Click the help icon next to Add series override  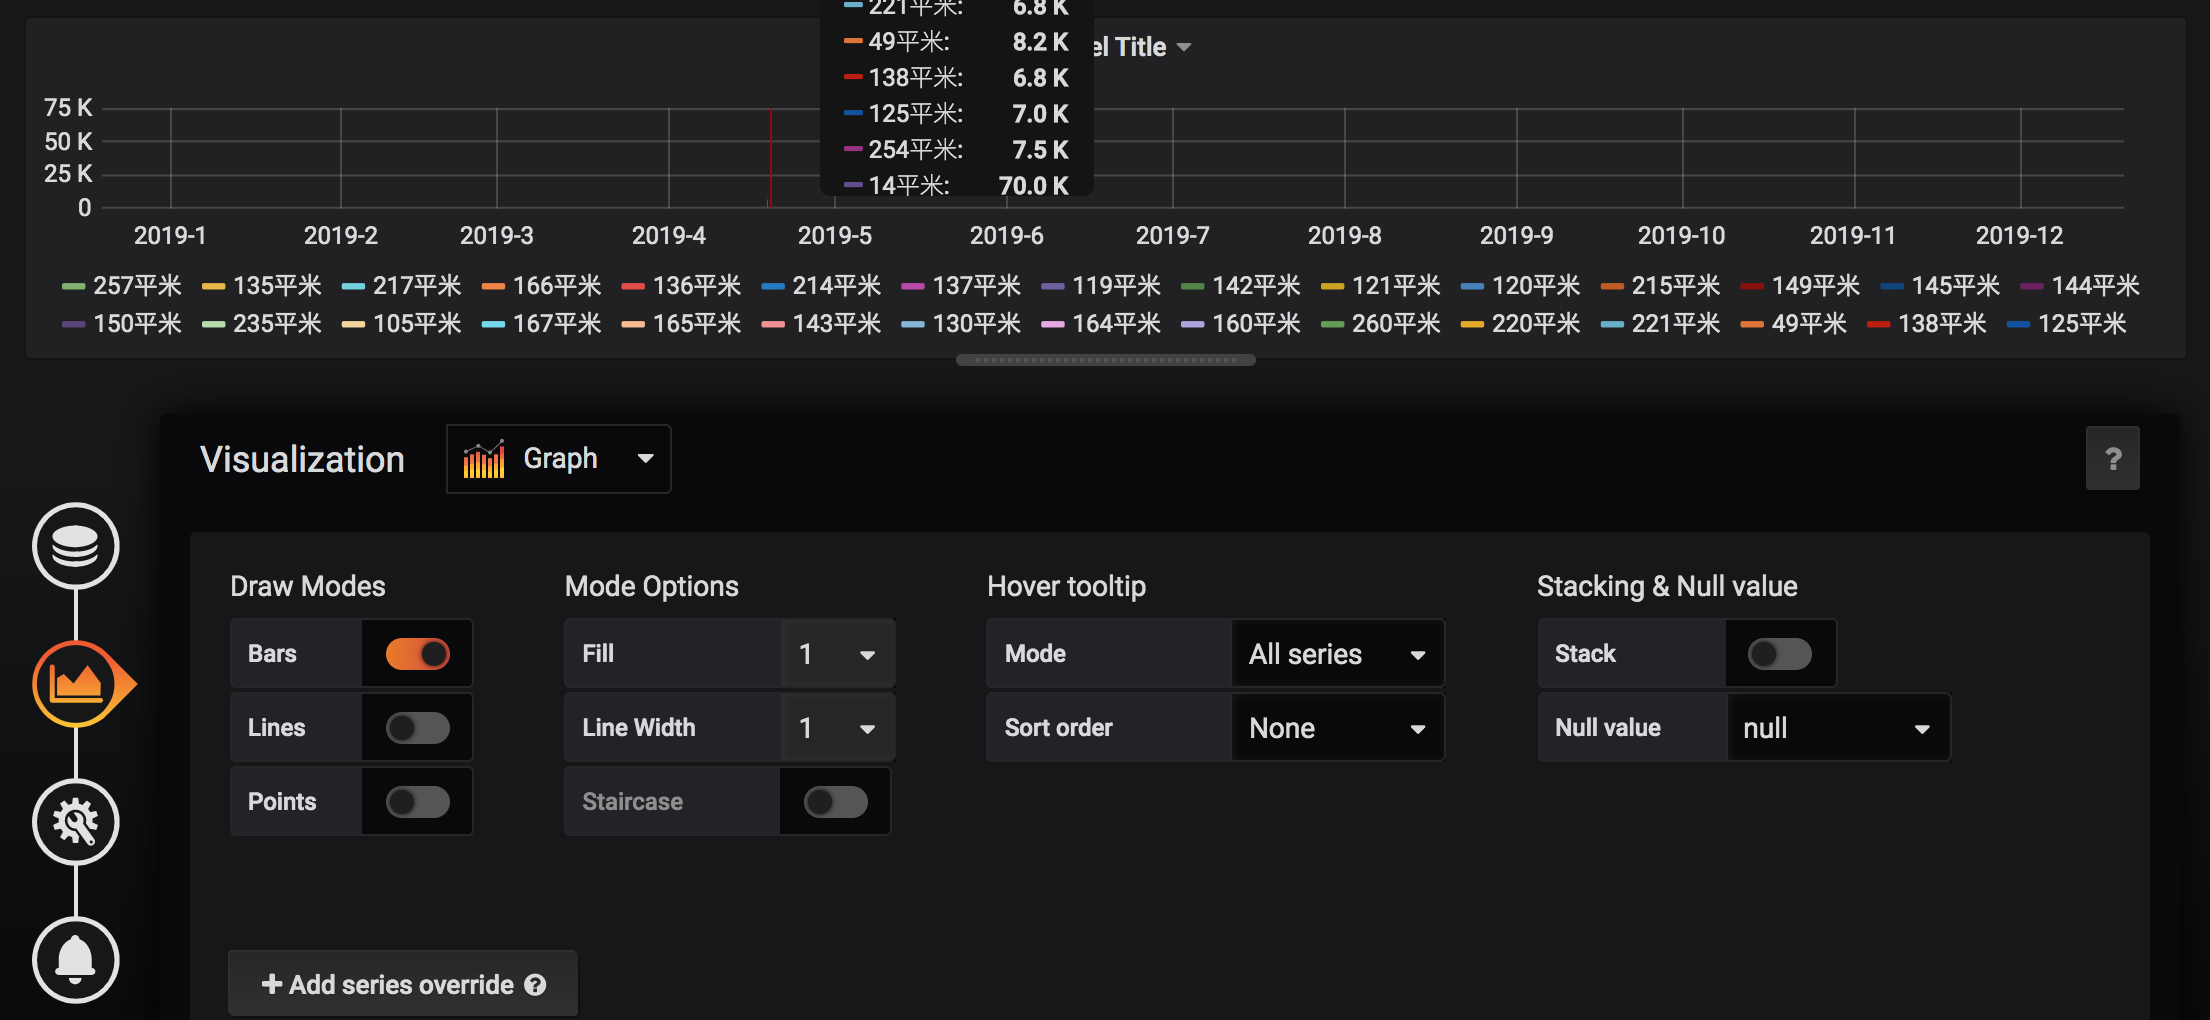536,984
